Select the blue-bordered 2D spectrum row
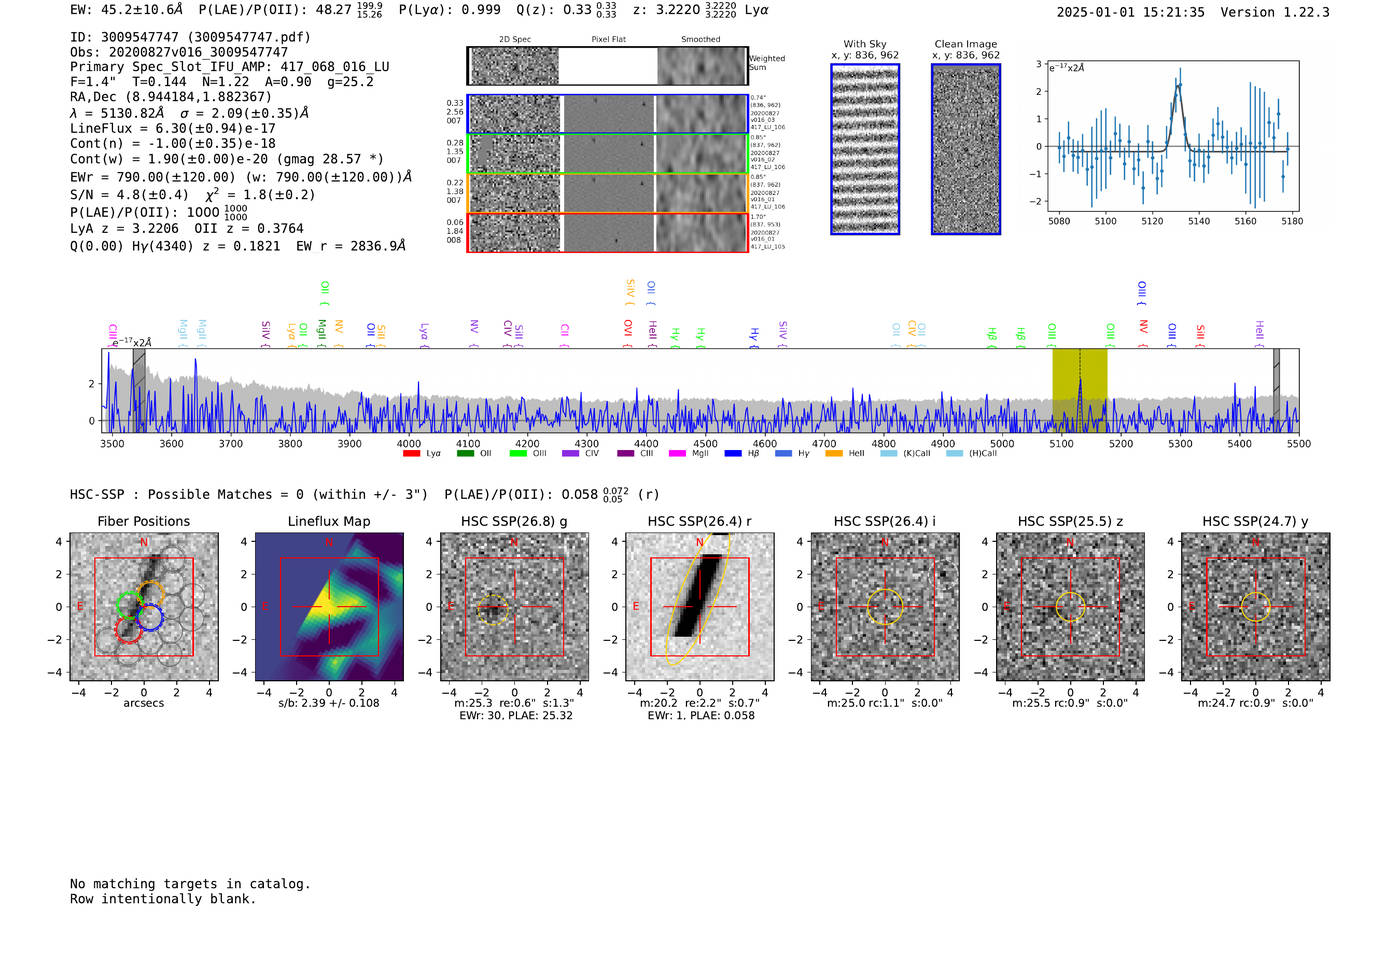The height and width of the screenshot is (953, 1400). 607,114
